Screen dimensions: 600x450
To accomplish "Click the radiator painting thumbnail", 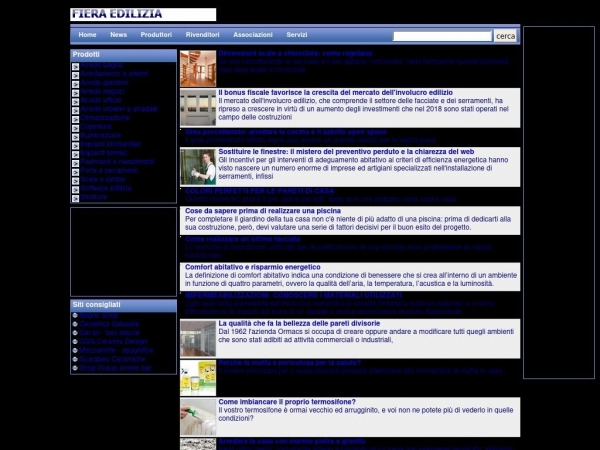I will pyautogui.click(x=198, y=417).
